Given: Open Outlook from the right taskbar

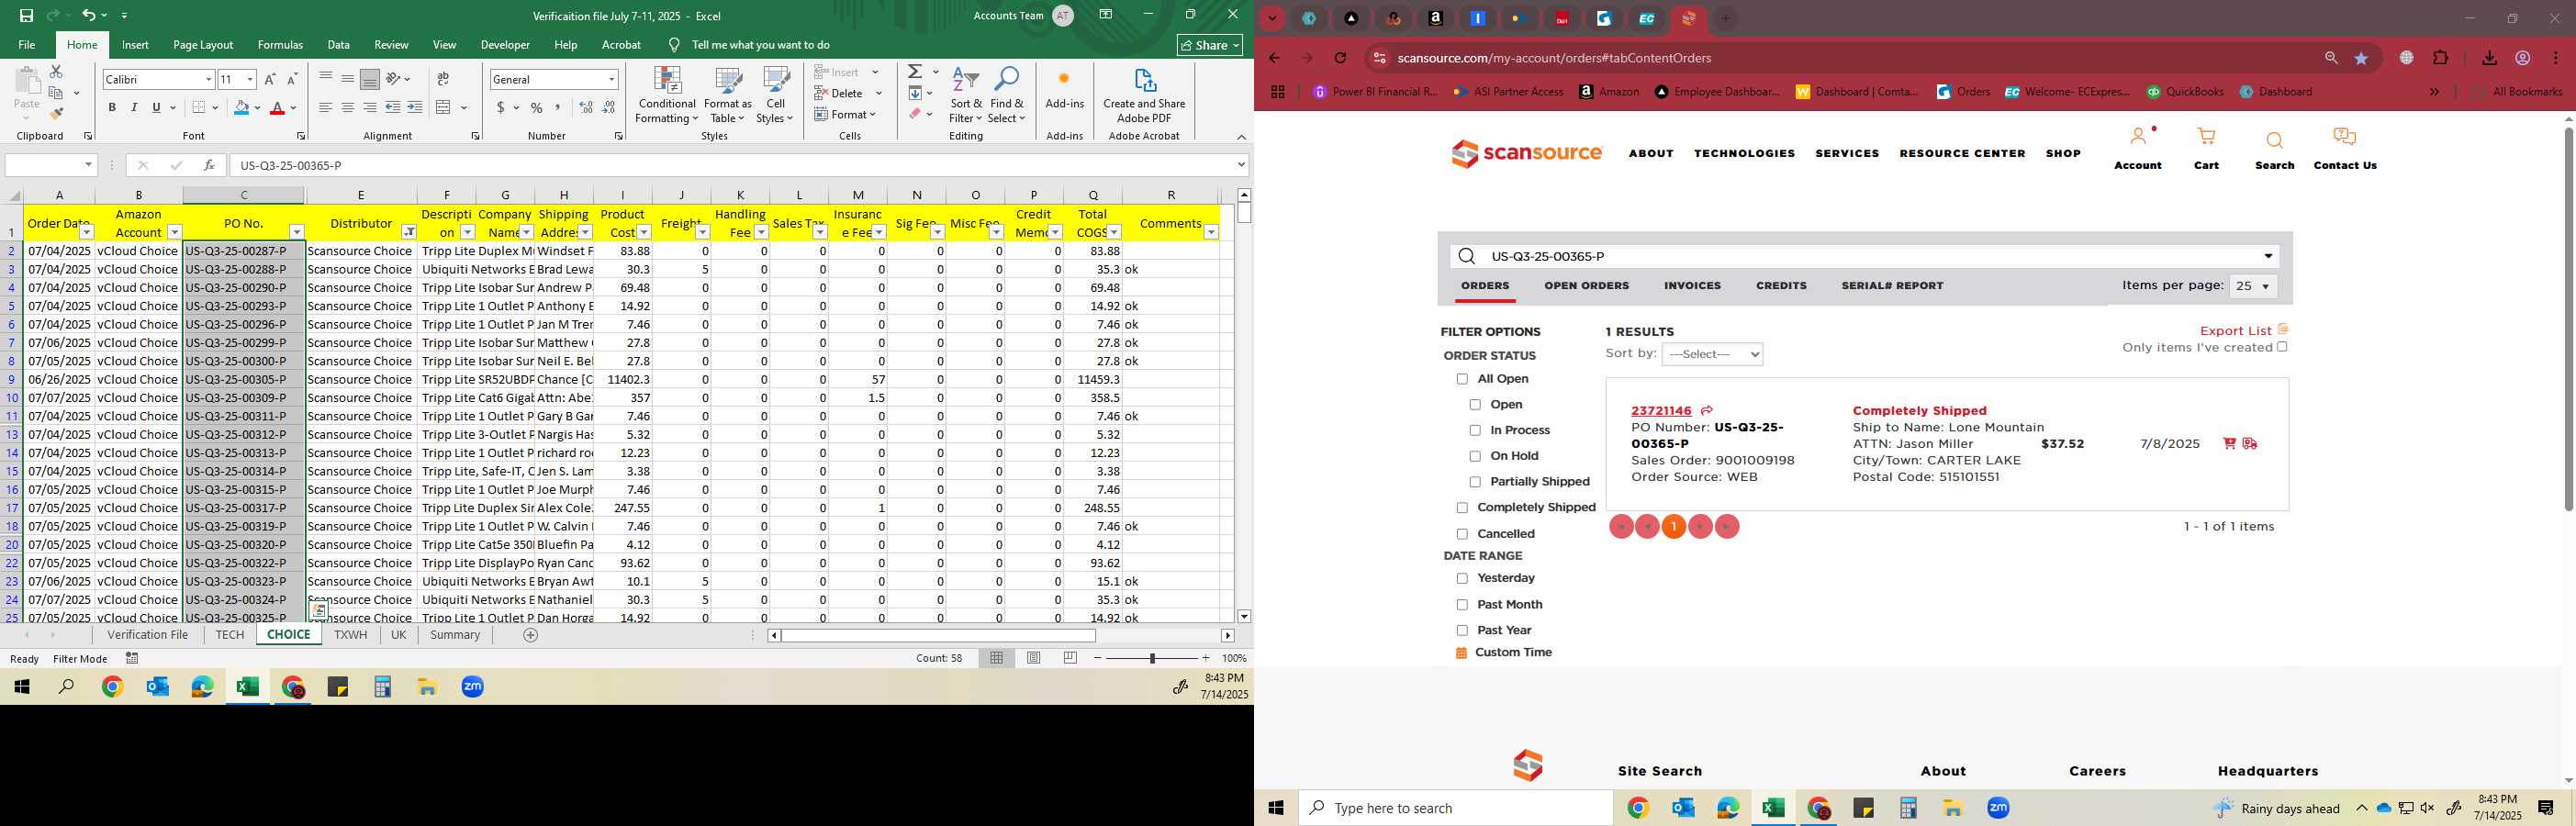Looking at the screenshot, I should [1683, 808].
